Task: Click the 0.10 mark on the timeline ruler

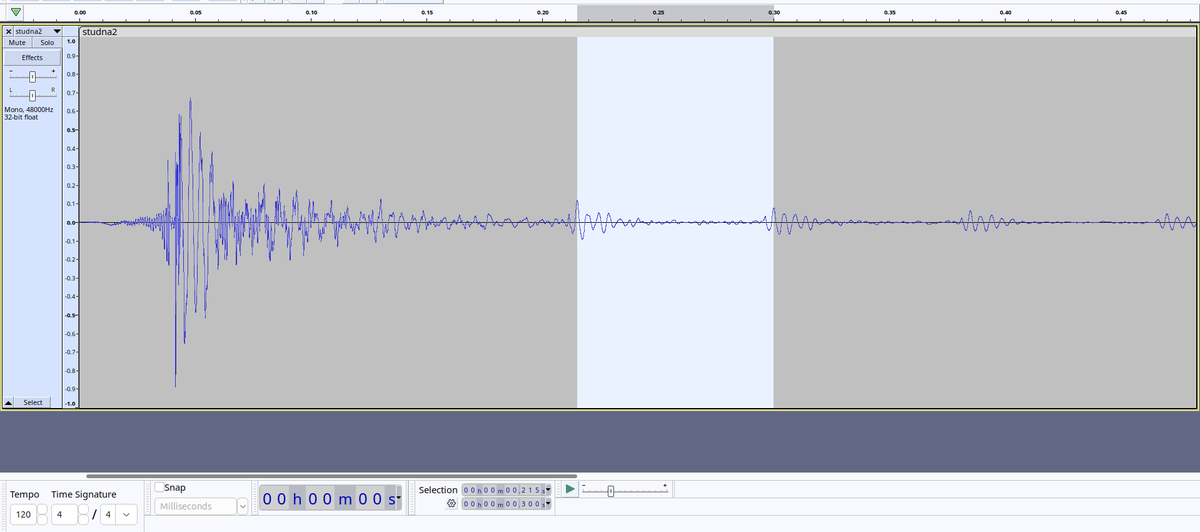Action: (x=311, y=11)
